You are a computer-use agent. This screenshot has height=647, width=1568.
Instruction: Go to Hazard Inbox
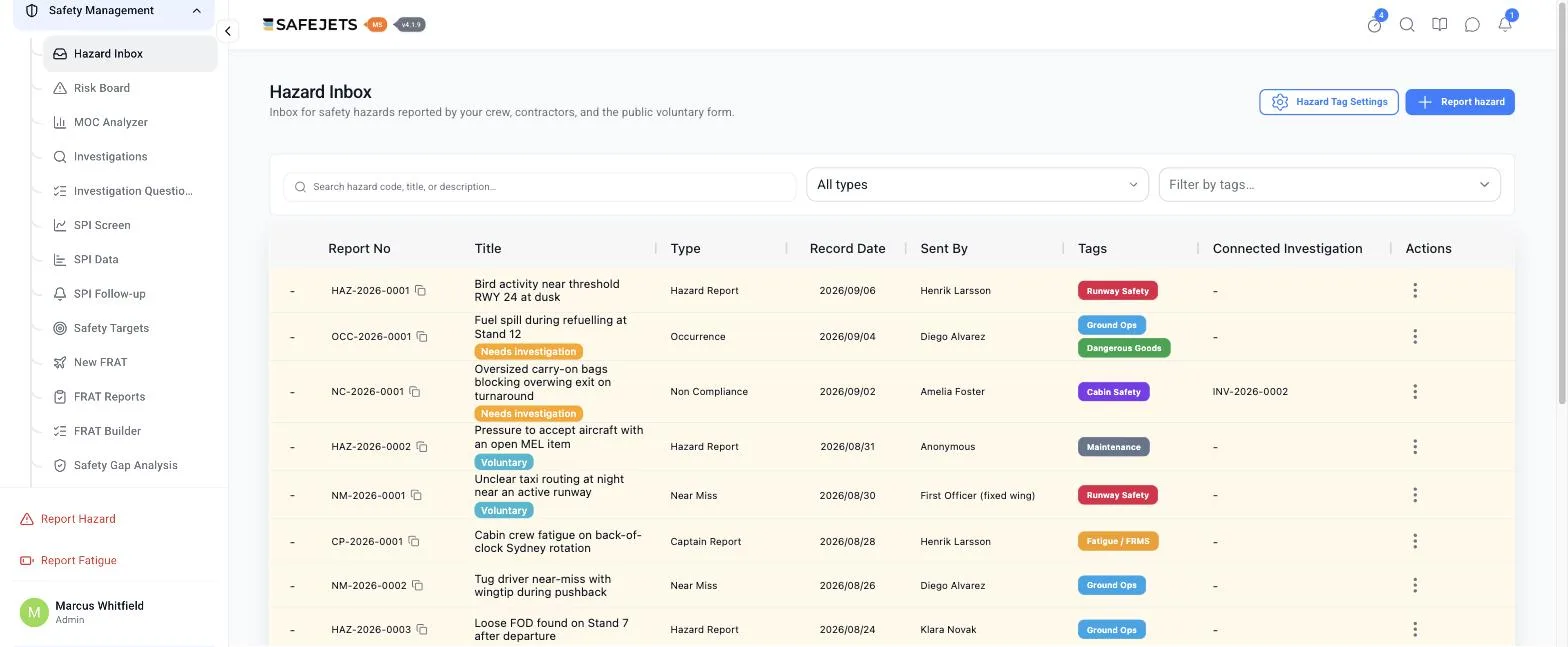point(130,54)
